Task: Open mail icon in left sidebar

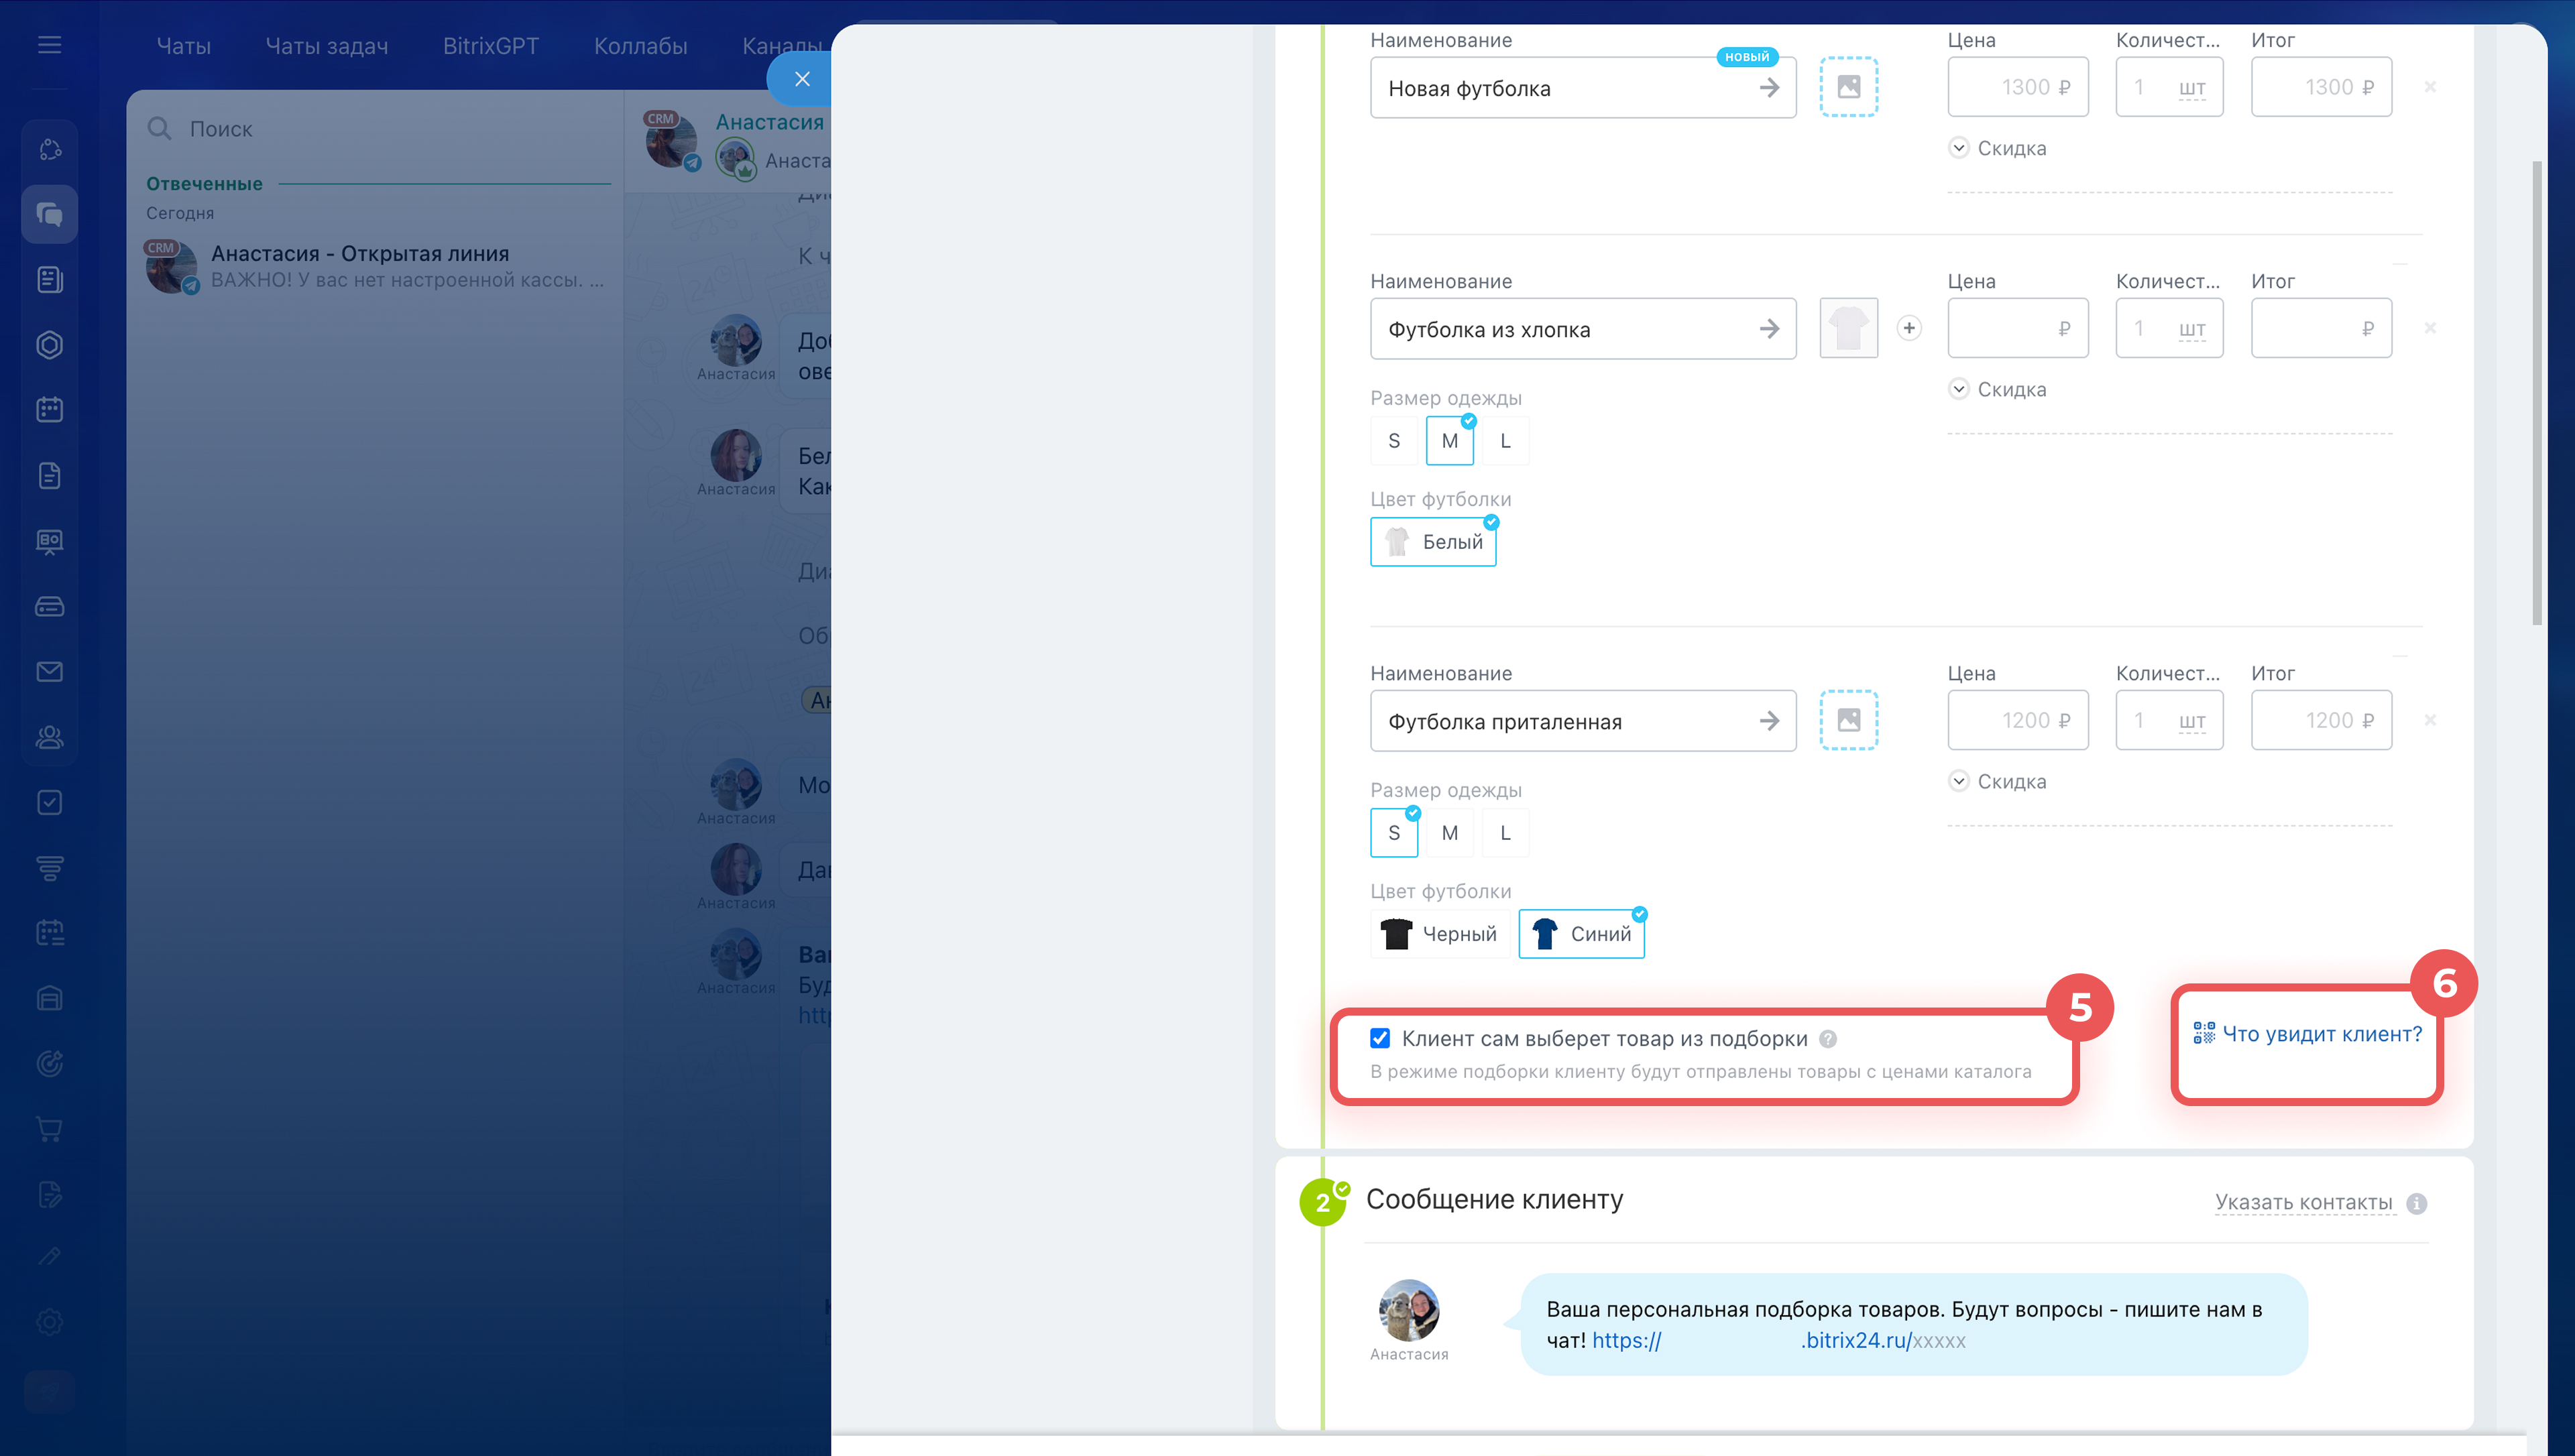Action: click(49, 671)
